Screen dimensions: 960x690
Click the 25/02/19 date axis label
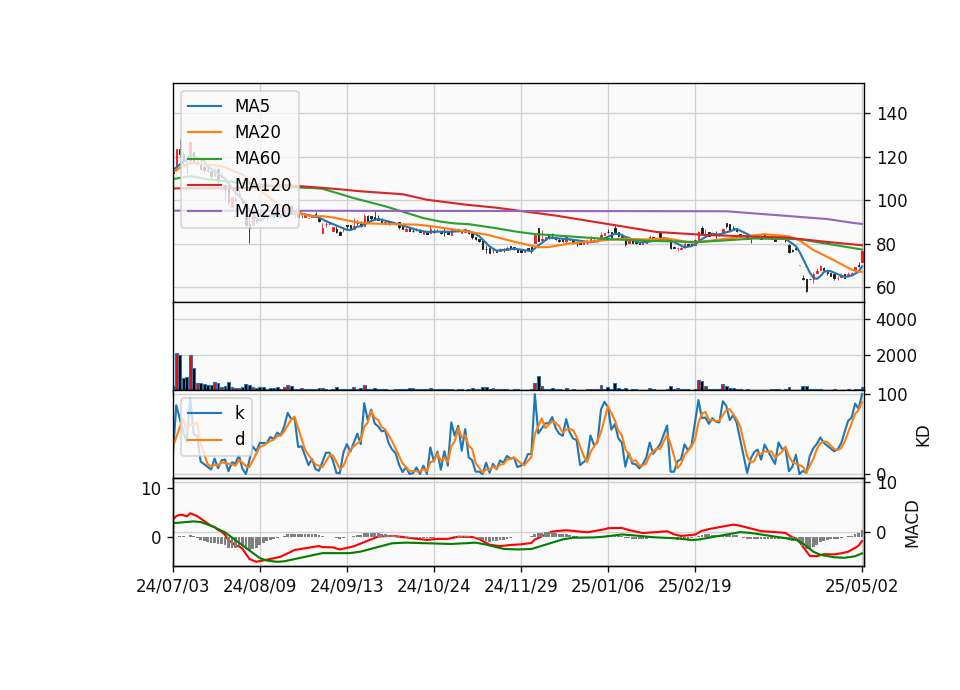tap(695, 586)
